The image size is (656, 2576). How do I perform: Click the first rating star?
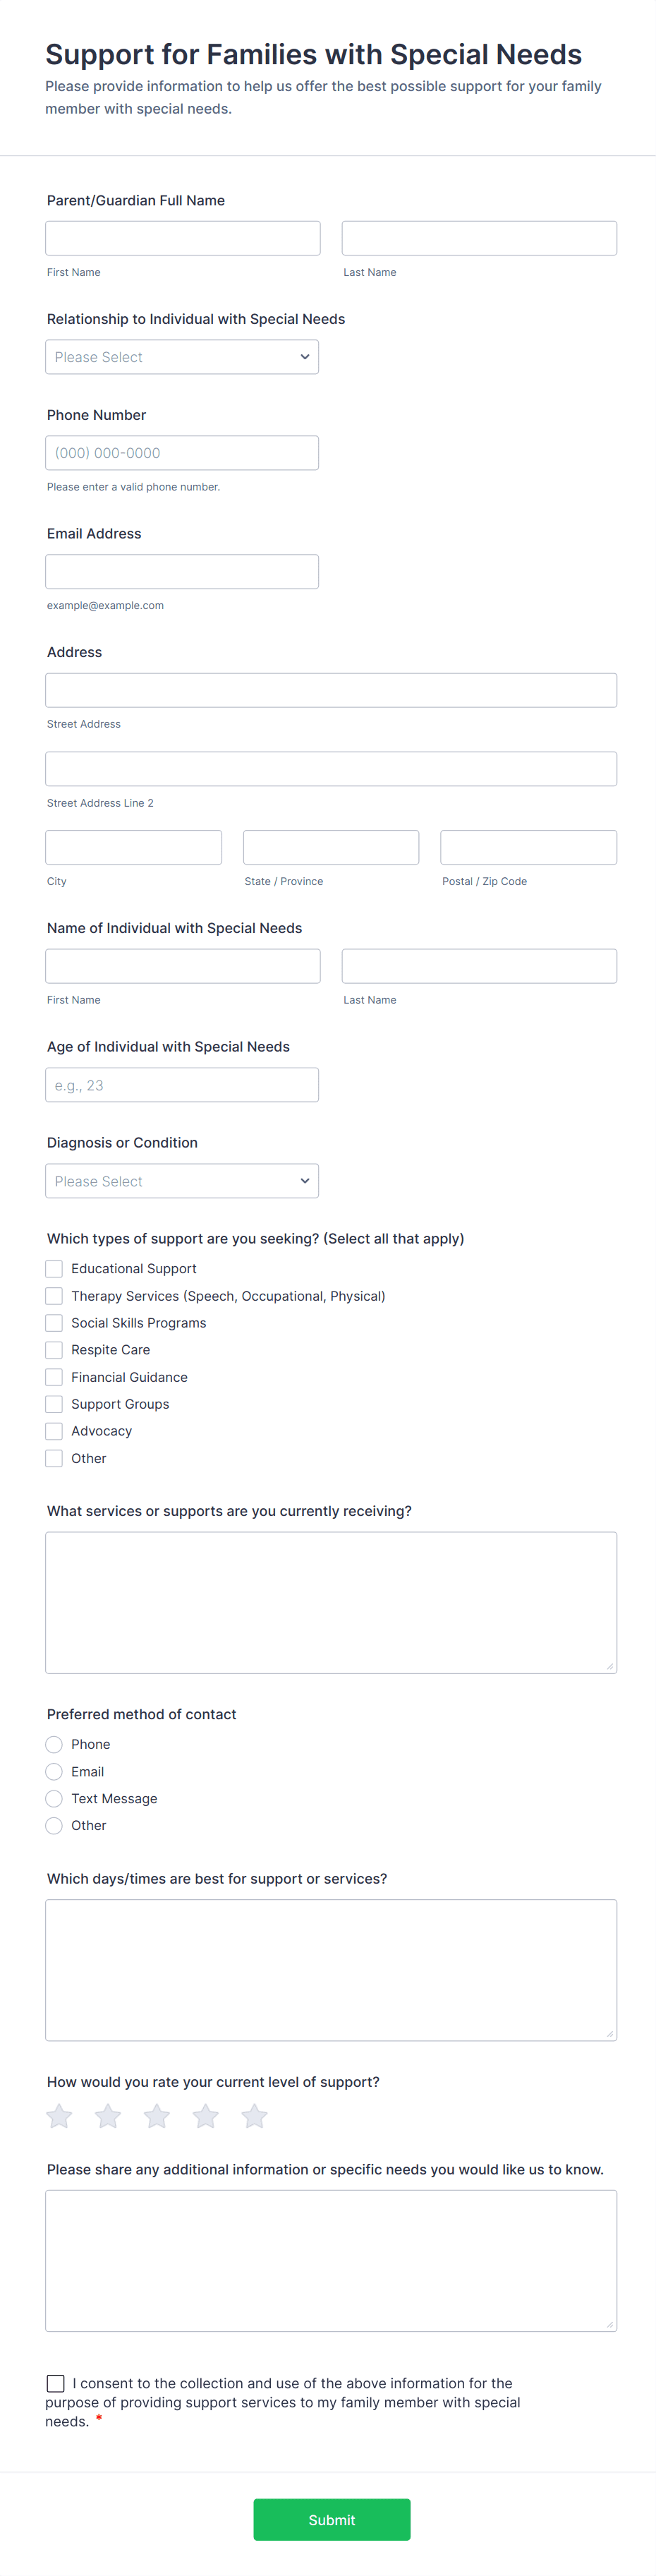click(60, 2117)
